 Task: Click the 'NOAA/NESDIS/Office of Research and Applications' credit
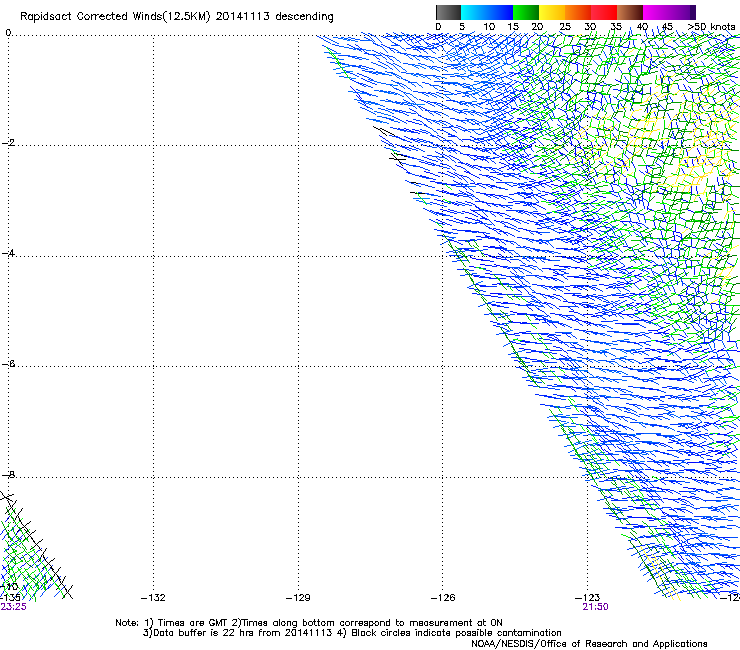[x=589, y=644]
